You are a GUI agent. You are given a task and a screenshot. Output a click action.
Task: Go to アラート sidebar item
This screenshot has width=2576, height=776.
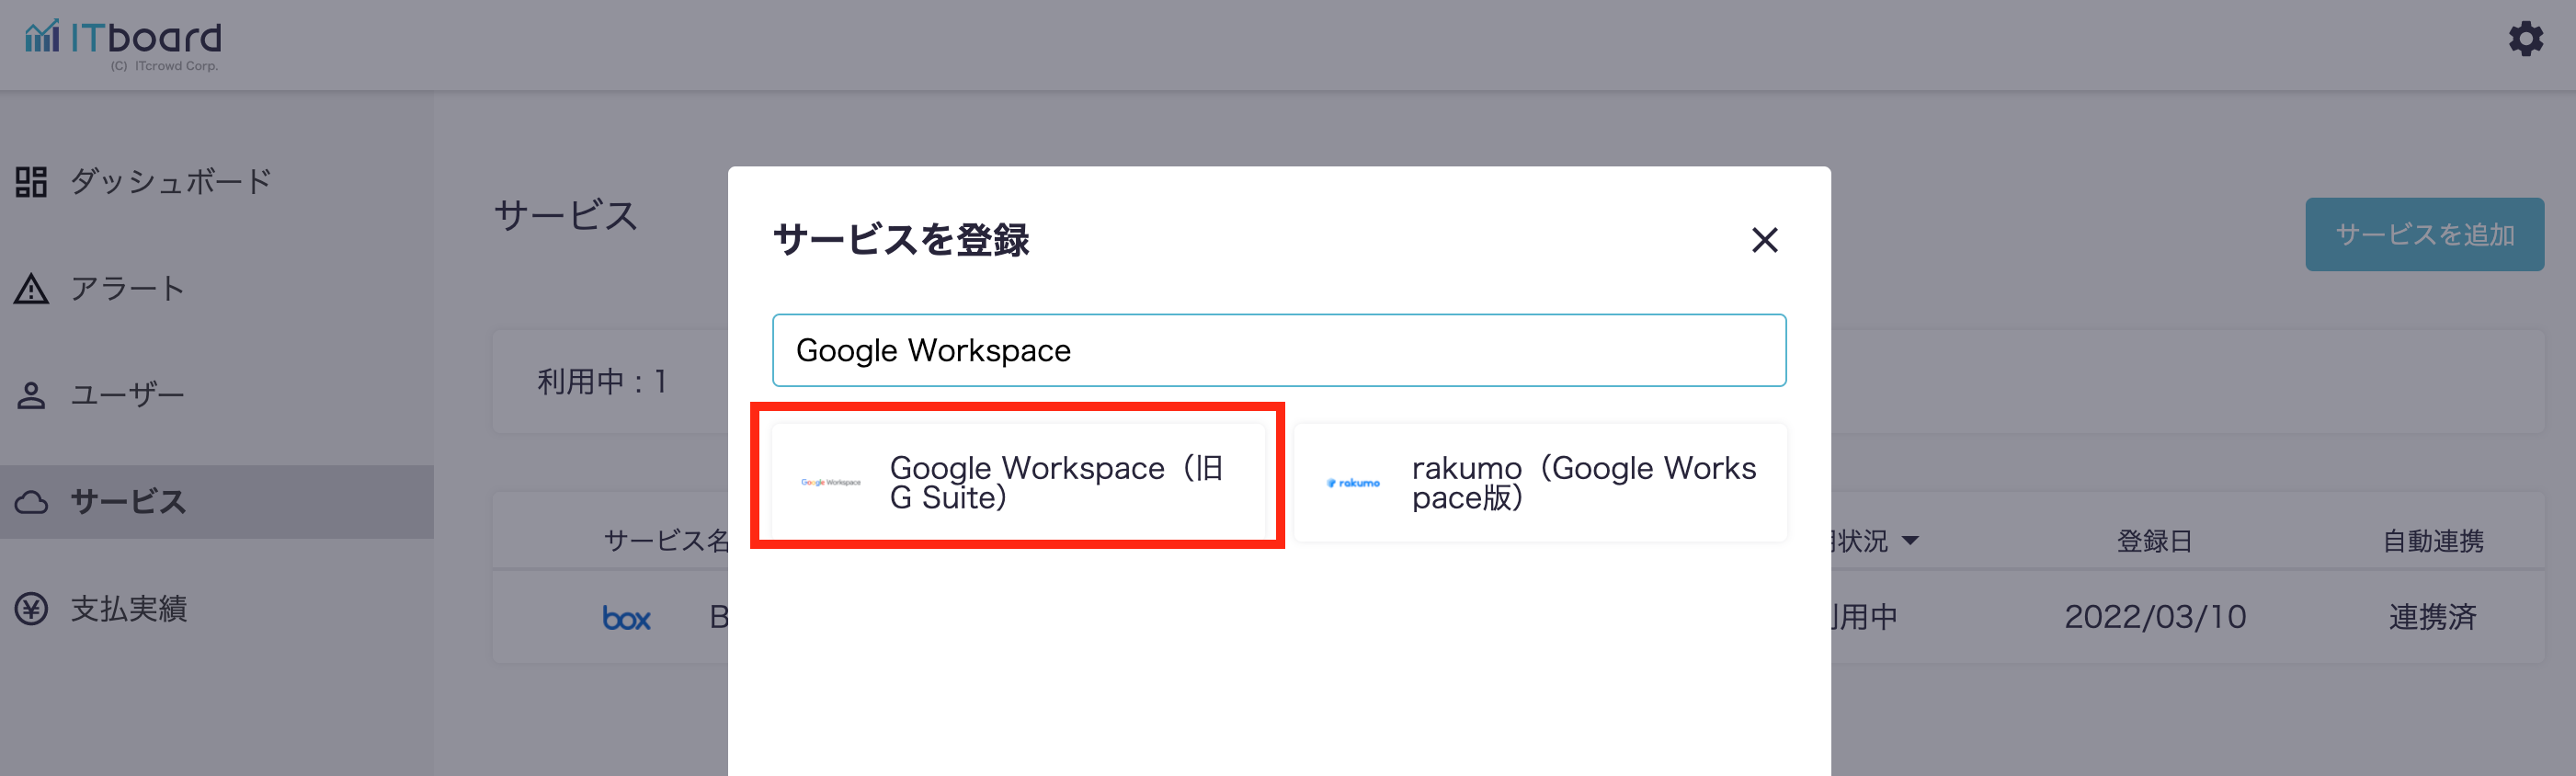(128, 289)
